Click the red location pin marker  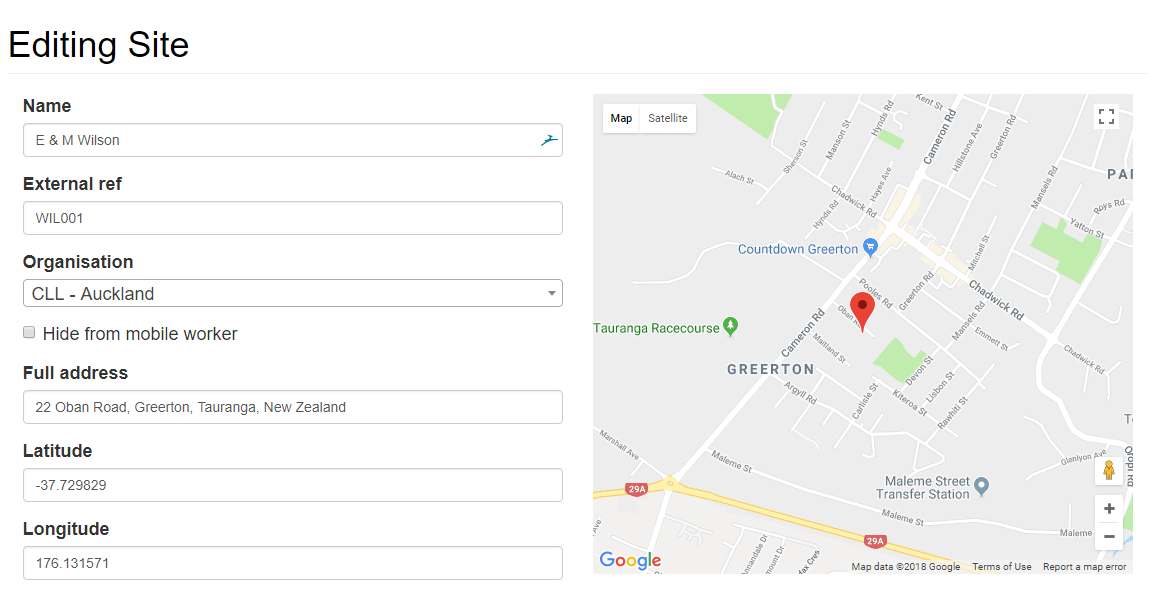click(862, 309)
